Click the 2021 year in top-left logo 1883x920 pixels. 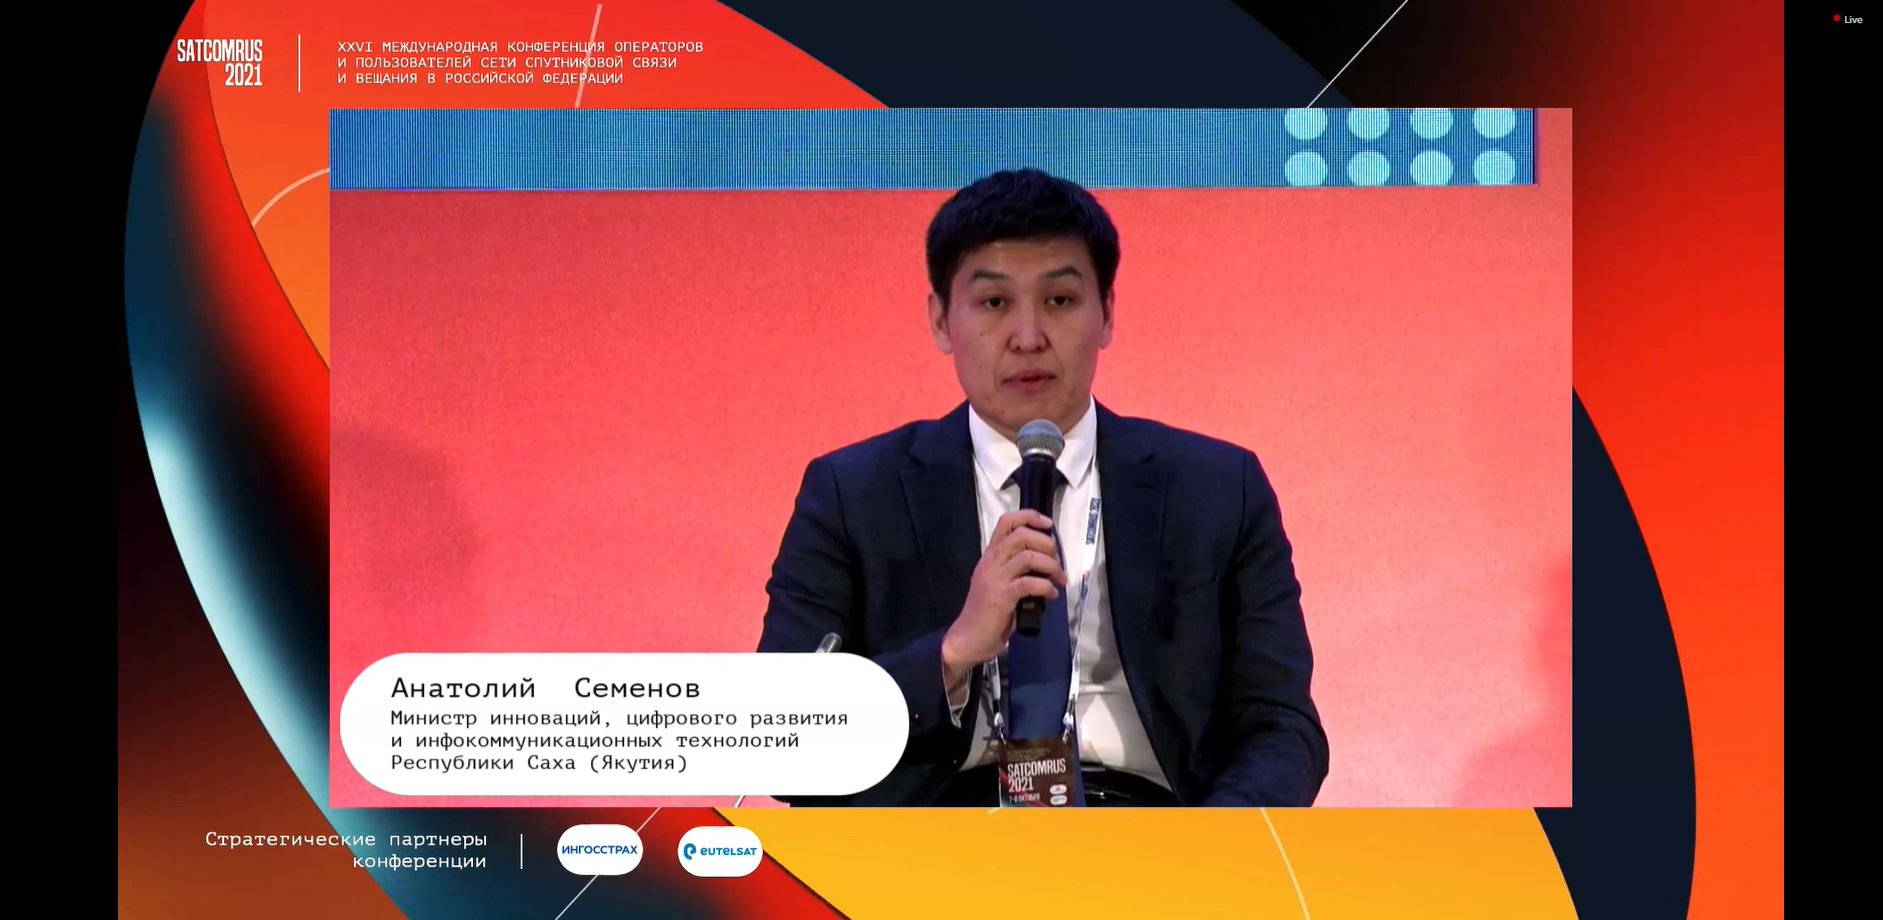pyautogui.click(x=243, y=76)
